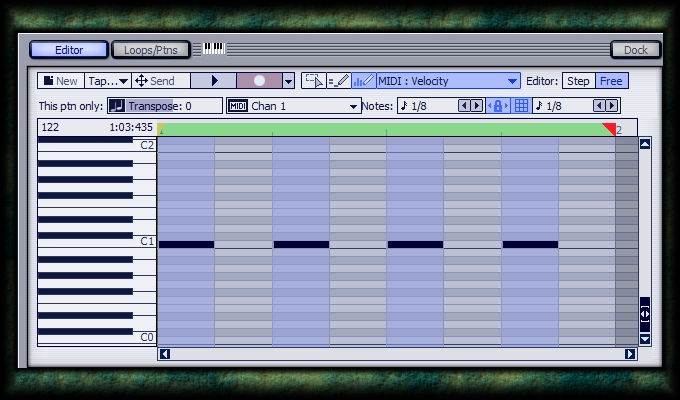This screenshot has height=400, width=680.
Task: Increase the grid resolution with the right arrow
Action: pos(611,105)
